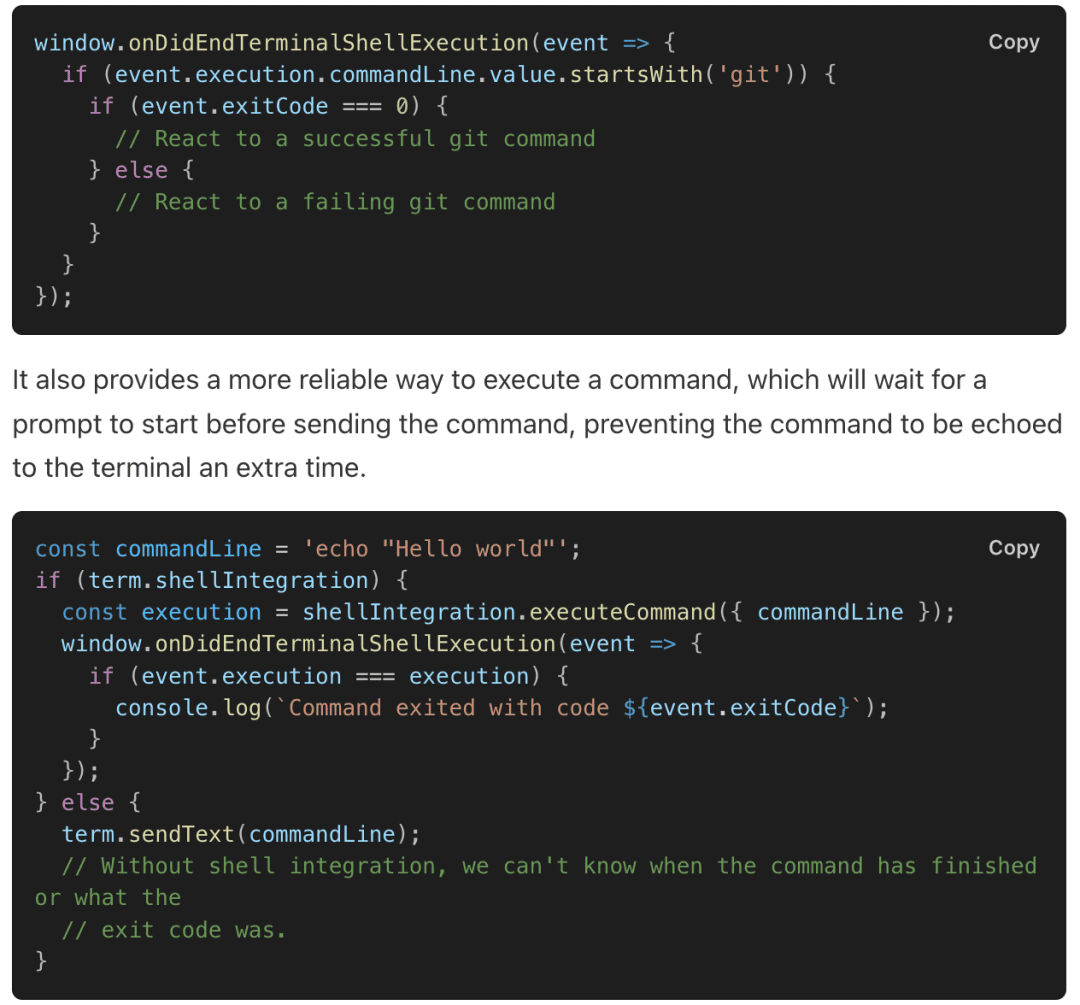
Task: Click the term.shellIntegration condition text
Action: click(x=229, y=581)
